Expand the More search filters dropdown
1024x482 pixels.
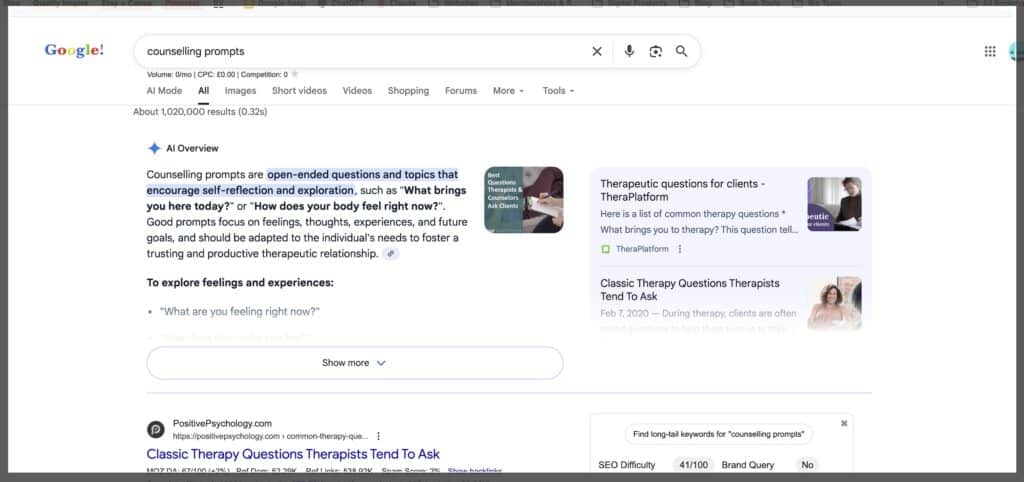click(x=508, y=91)
